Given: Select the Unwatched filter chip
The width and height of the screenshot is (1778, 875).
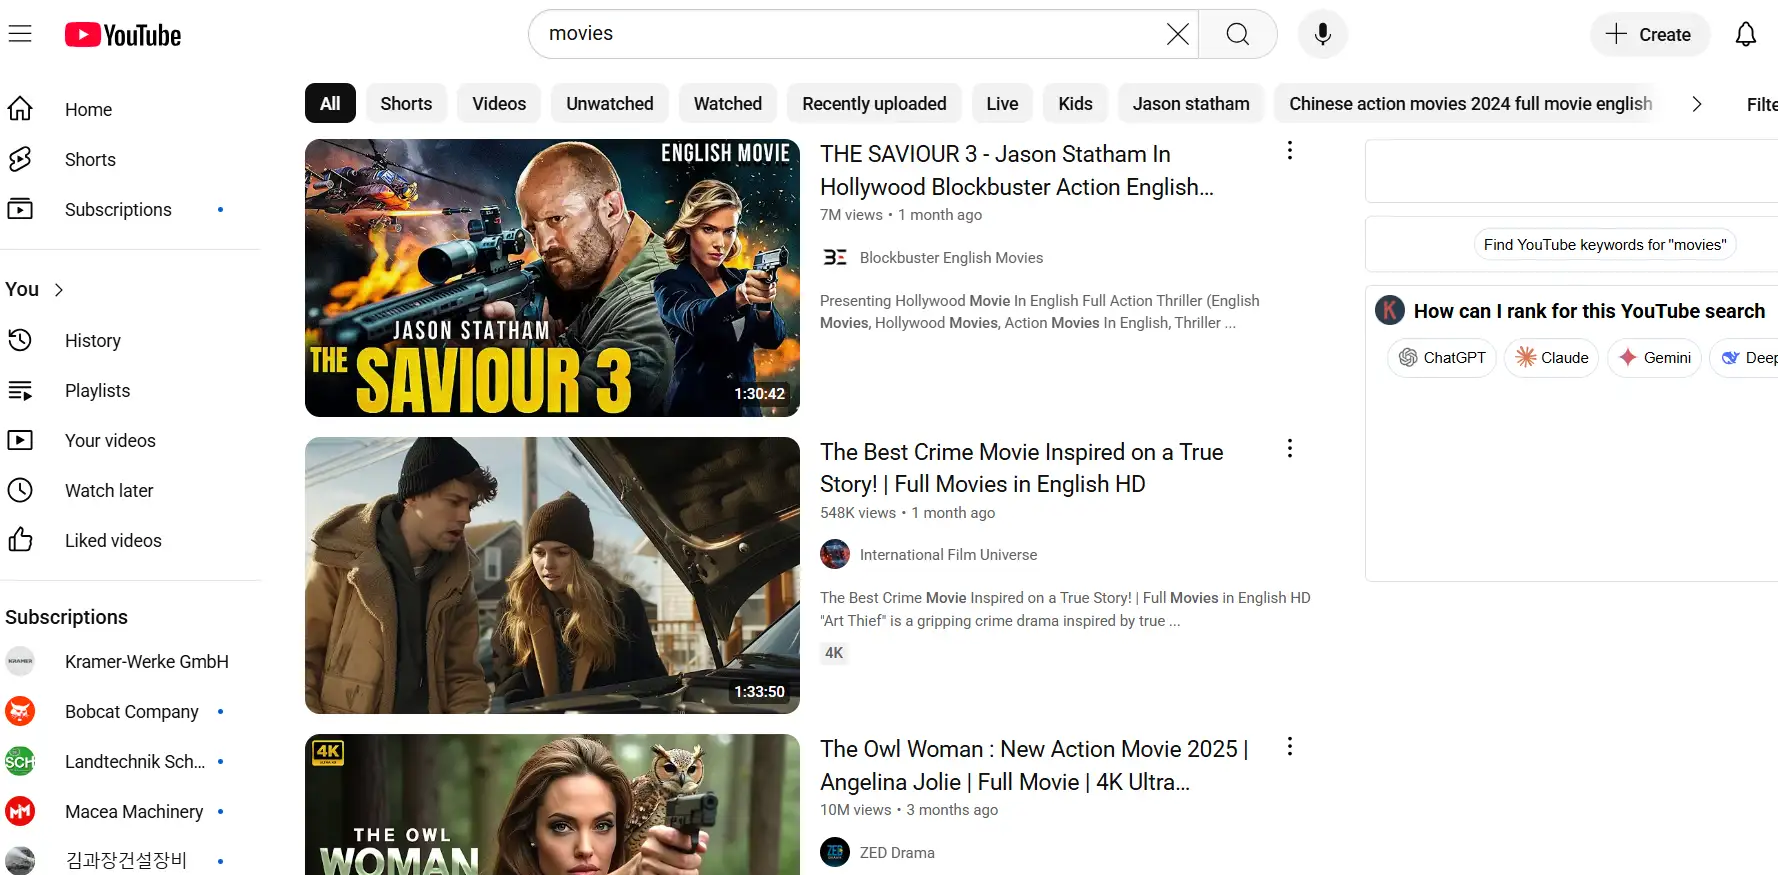Looking at the screenshot, I should [x=610, y=103].
